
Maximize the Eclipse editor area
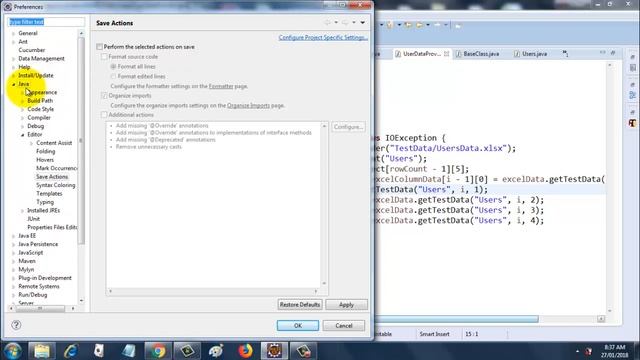click(x=613, y=53)
